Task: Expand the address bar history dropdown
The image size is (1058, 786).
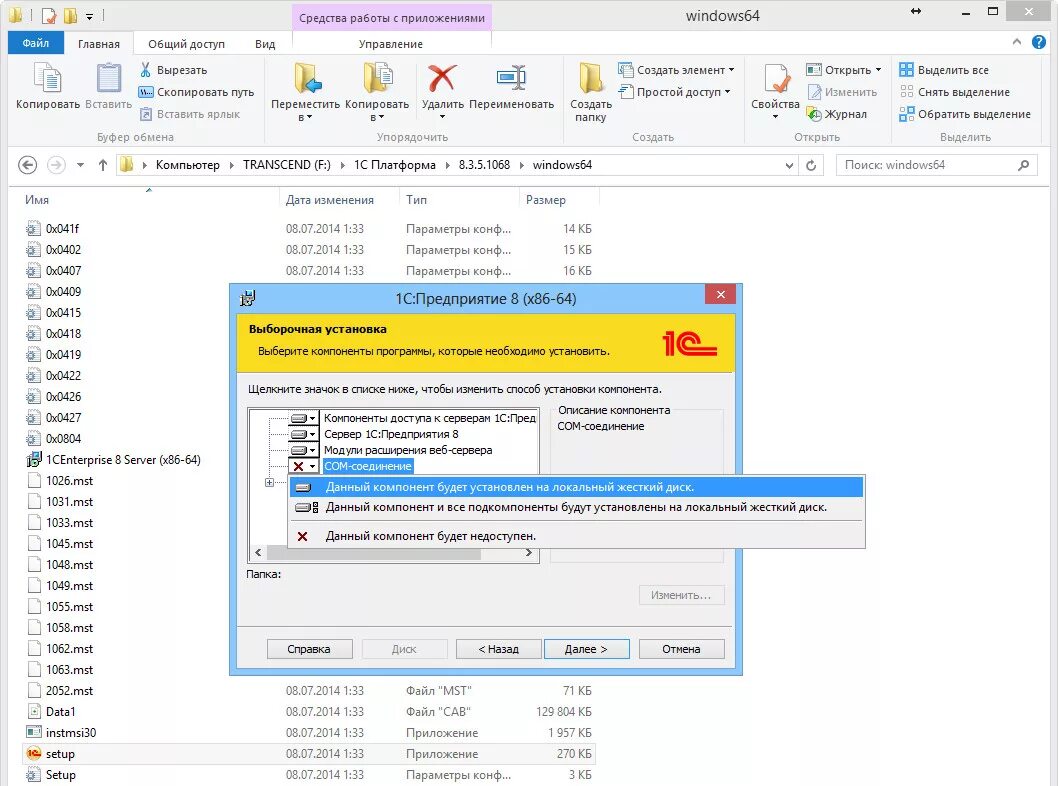Action: [x=789, y=165]
